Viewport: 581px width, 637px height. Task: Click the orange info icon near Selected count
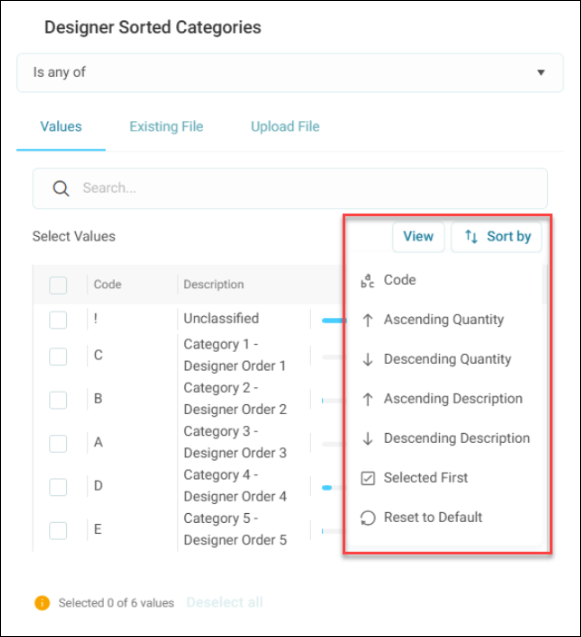(42, 603)
